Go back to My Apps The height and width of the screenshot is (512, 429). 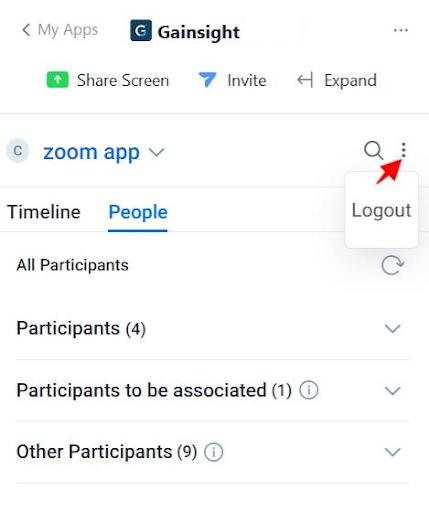[60, 30]
